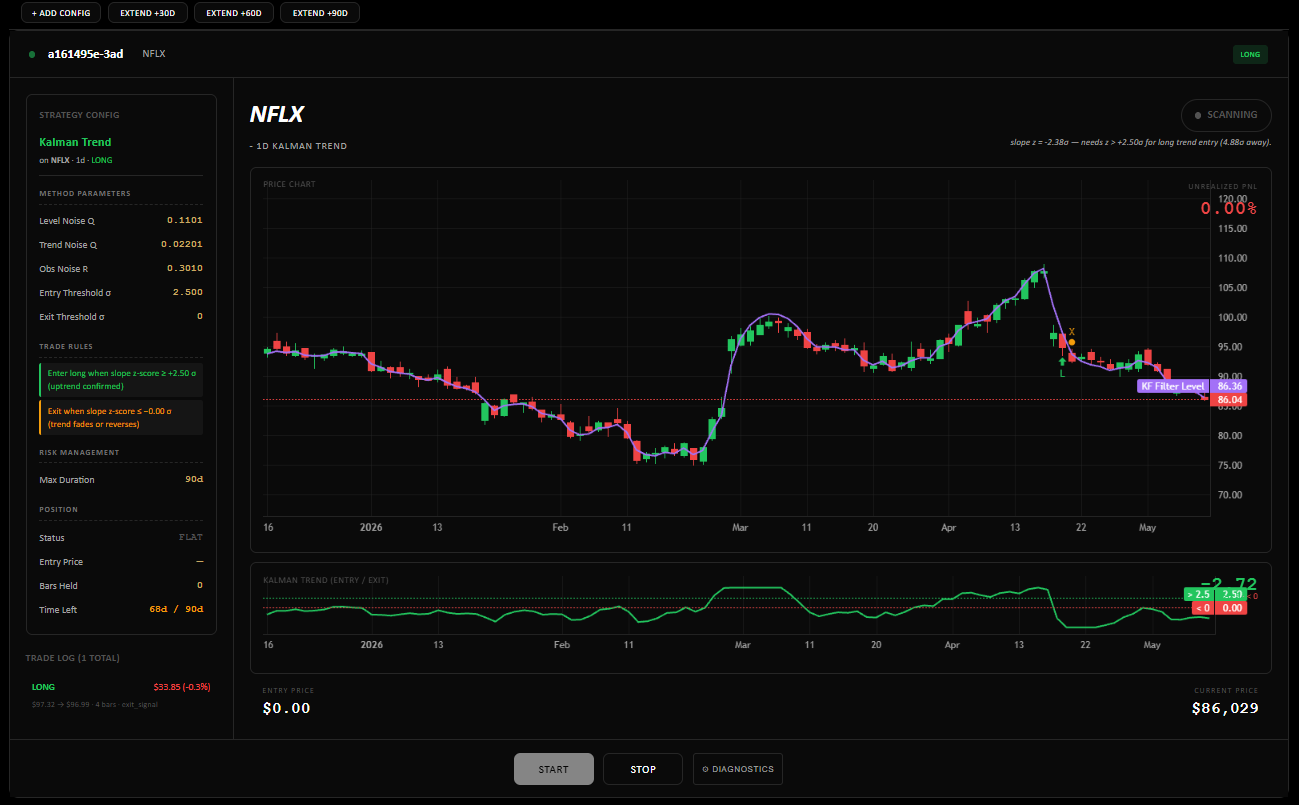Click the 1D KALMAN TREND subtitle
The image size is (1299, 805).
(301, 146)
